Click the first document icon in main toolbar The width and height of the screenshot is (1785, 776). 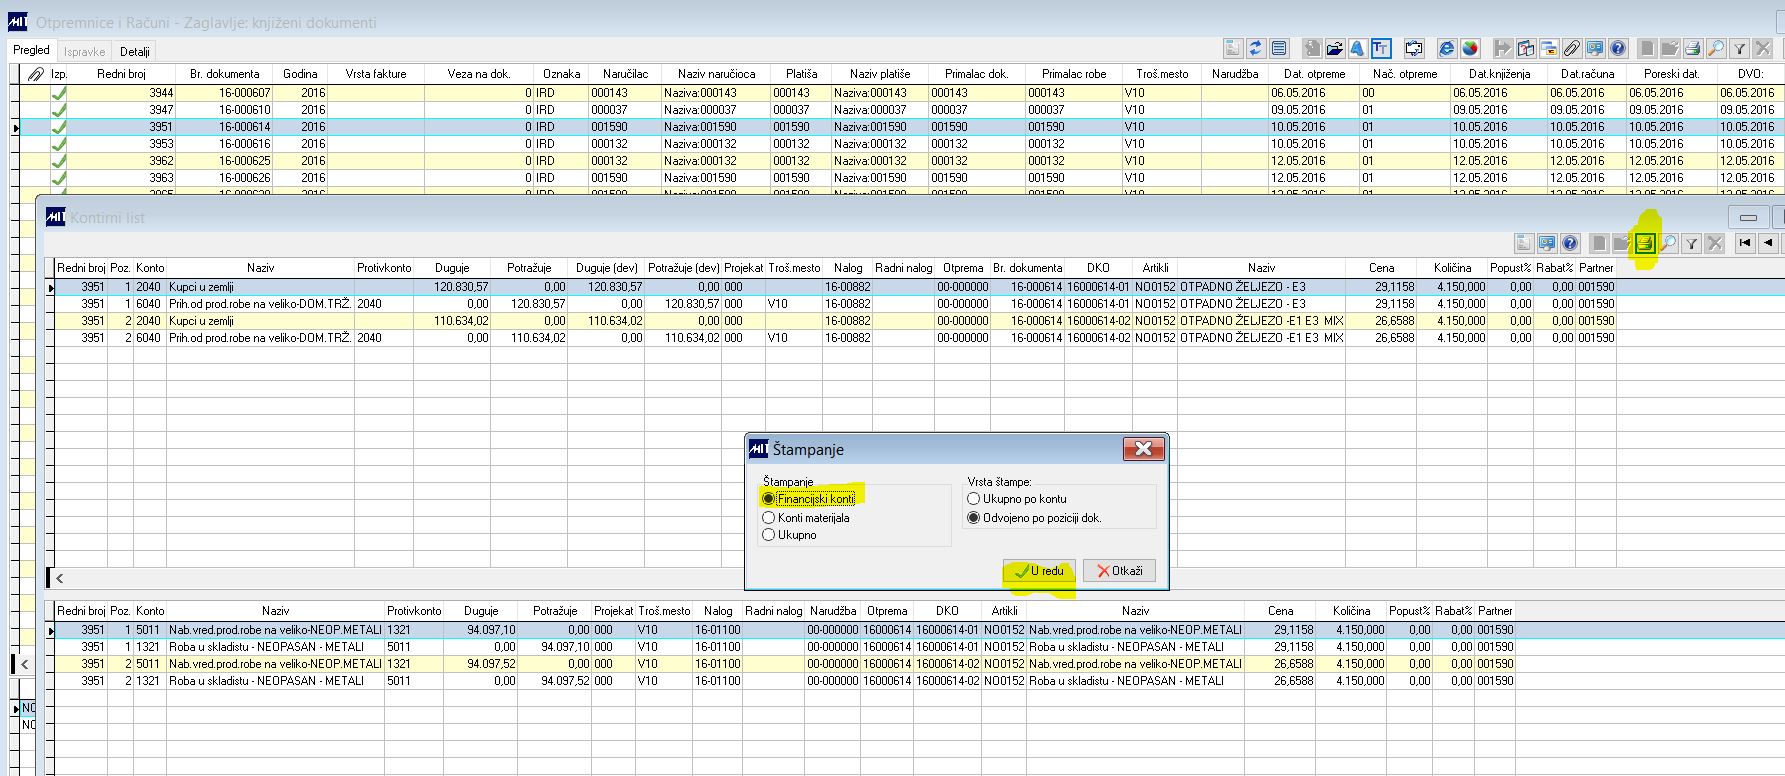[1234, 48]
